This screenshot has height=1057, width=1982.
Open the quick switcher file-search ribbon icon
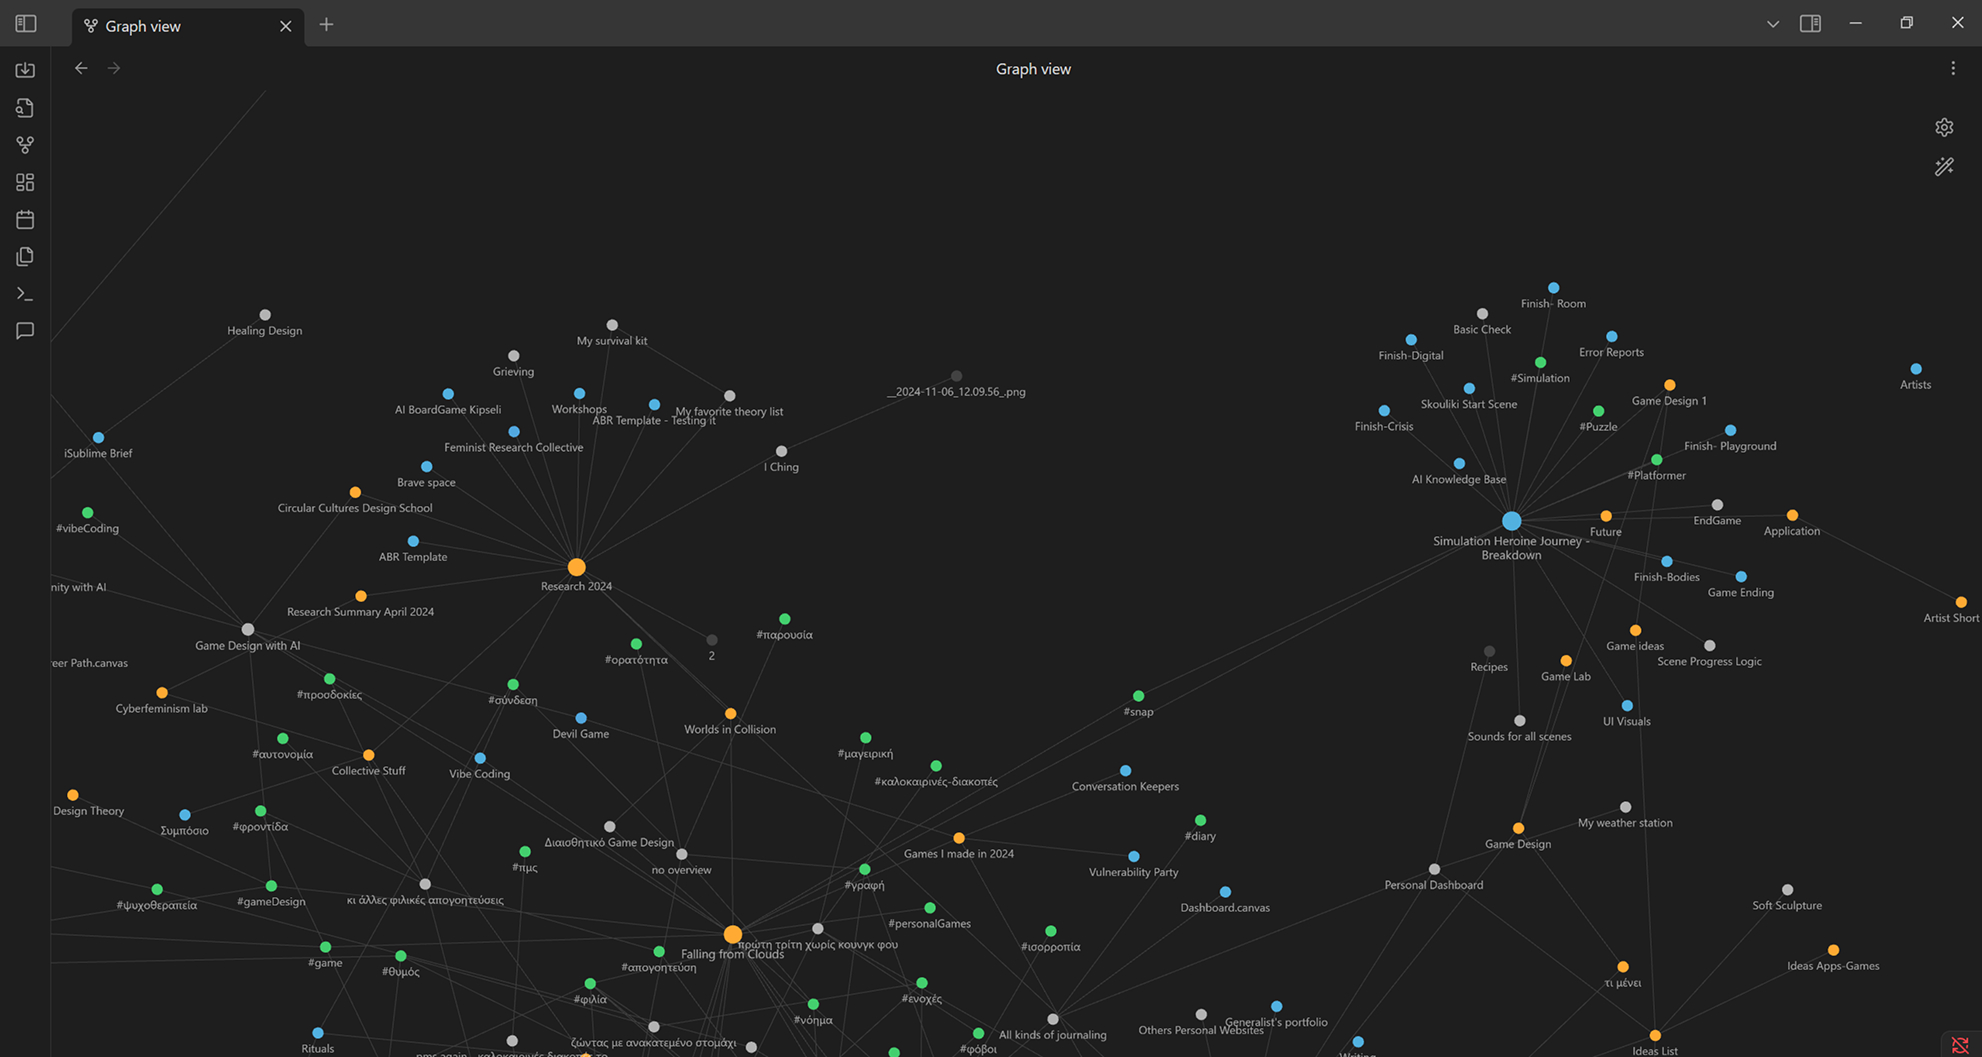pos(25,108)
